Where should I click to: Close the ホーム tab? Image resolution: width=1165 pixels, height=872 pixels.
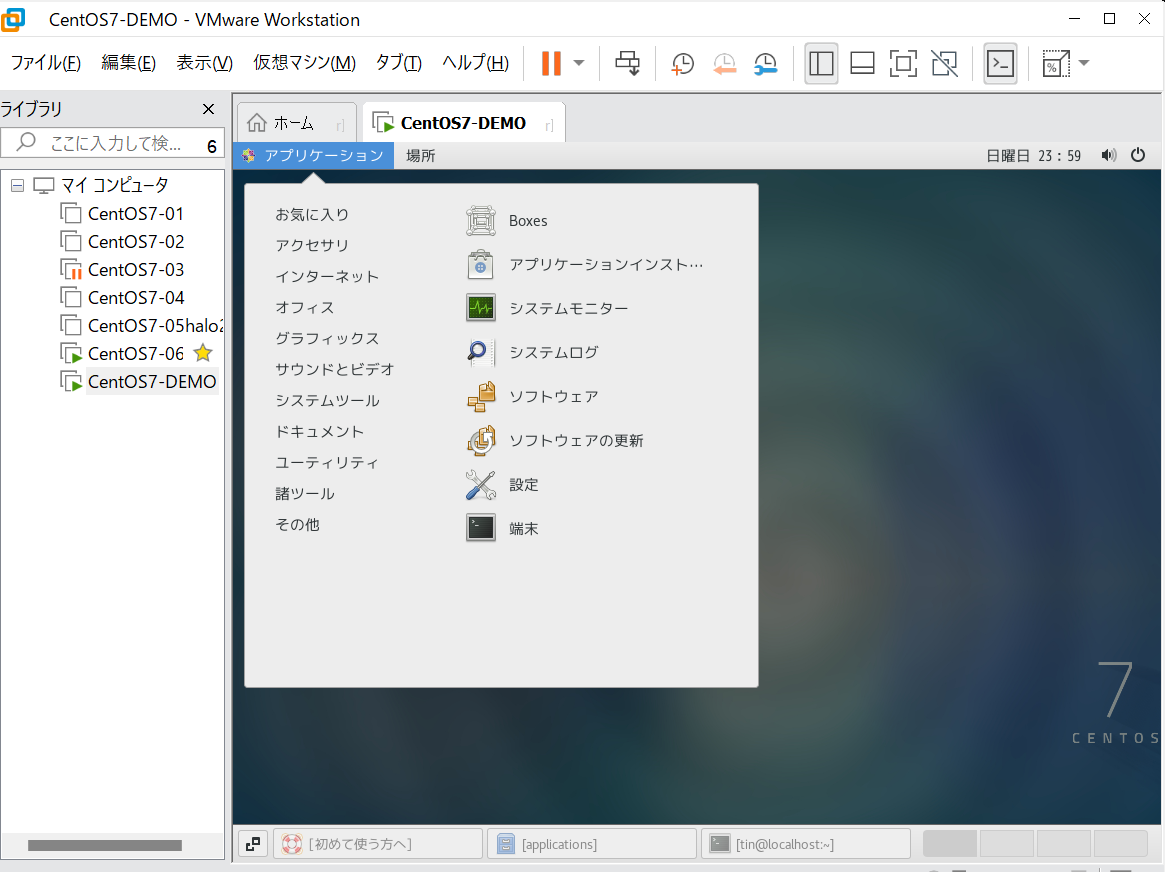click(340, 125)
